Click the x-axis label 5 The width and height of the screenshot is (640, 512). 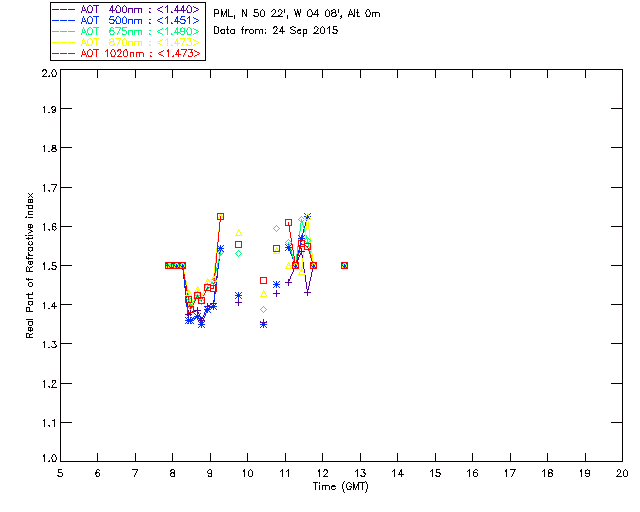click(x=60, y=473)
